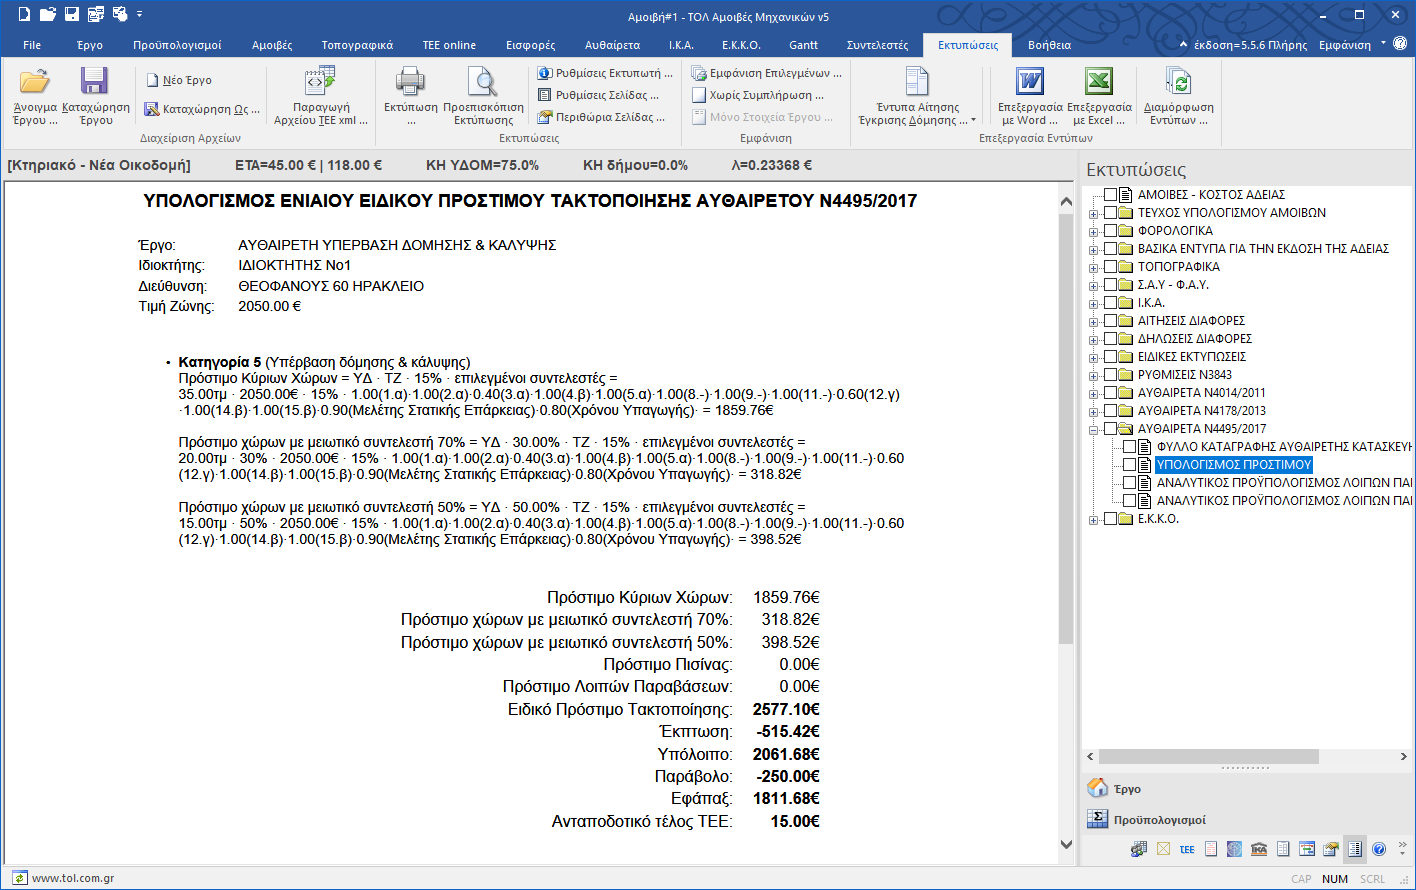Click Ρυθμίσεις Σελίδας button
Viewport: 1416px width, 890px height.
[599, 95]
